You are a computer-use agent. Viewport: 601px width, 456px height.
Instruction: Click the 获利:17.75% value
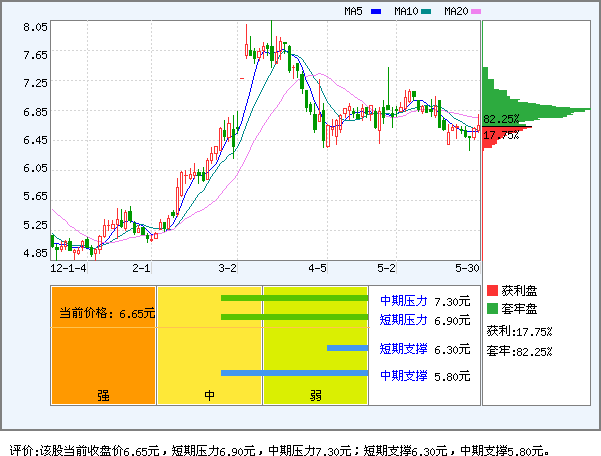(519, 331)
